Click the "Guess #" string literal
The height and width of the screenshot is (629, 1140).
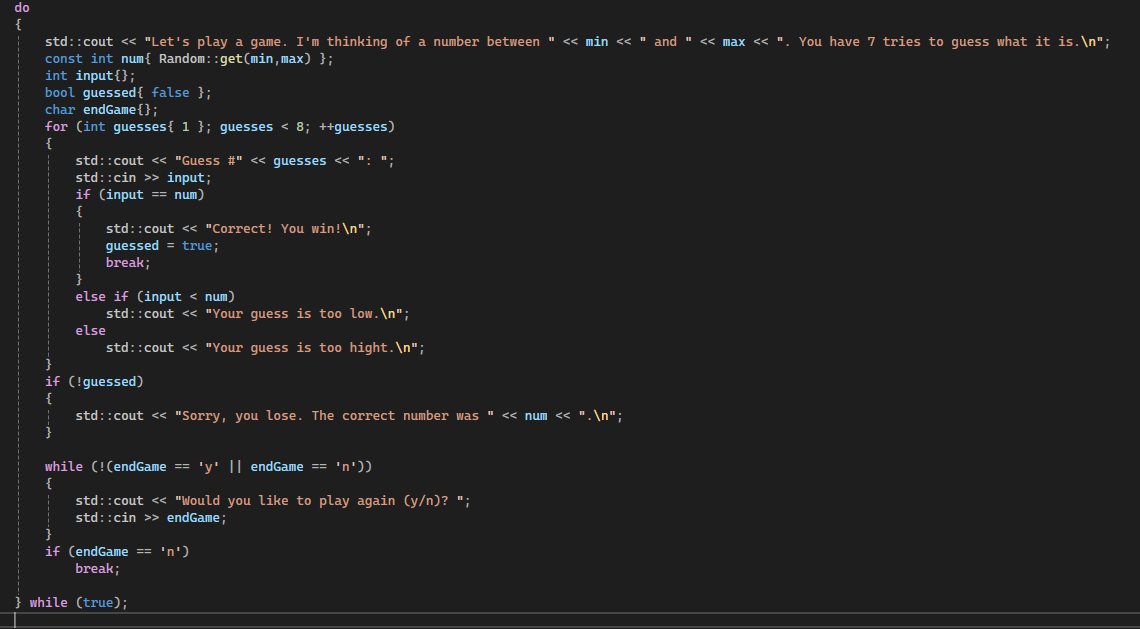coord(208,161)
